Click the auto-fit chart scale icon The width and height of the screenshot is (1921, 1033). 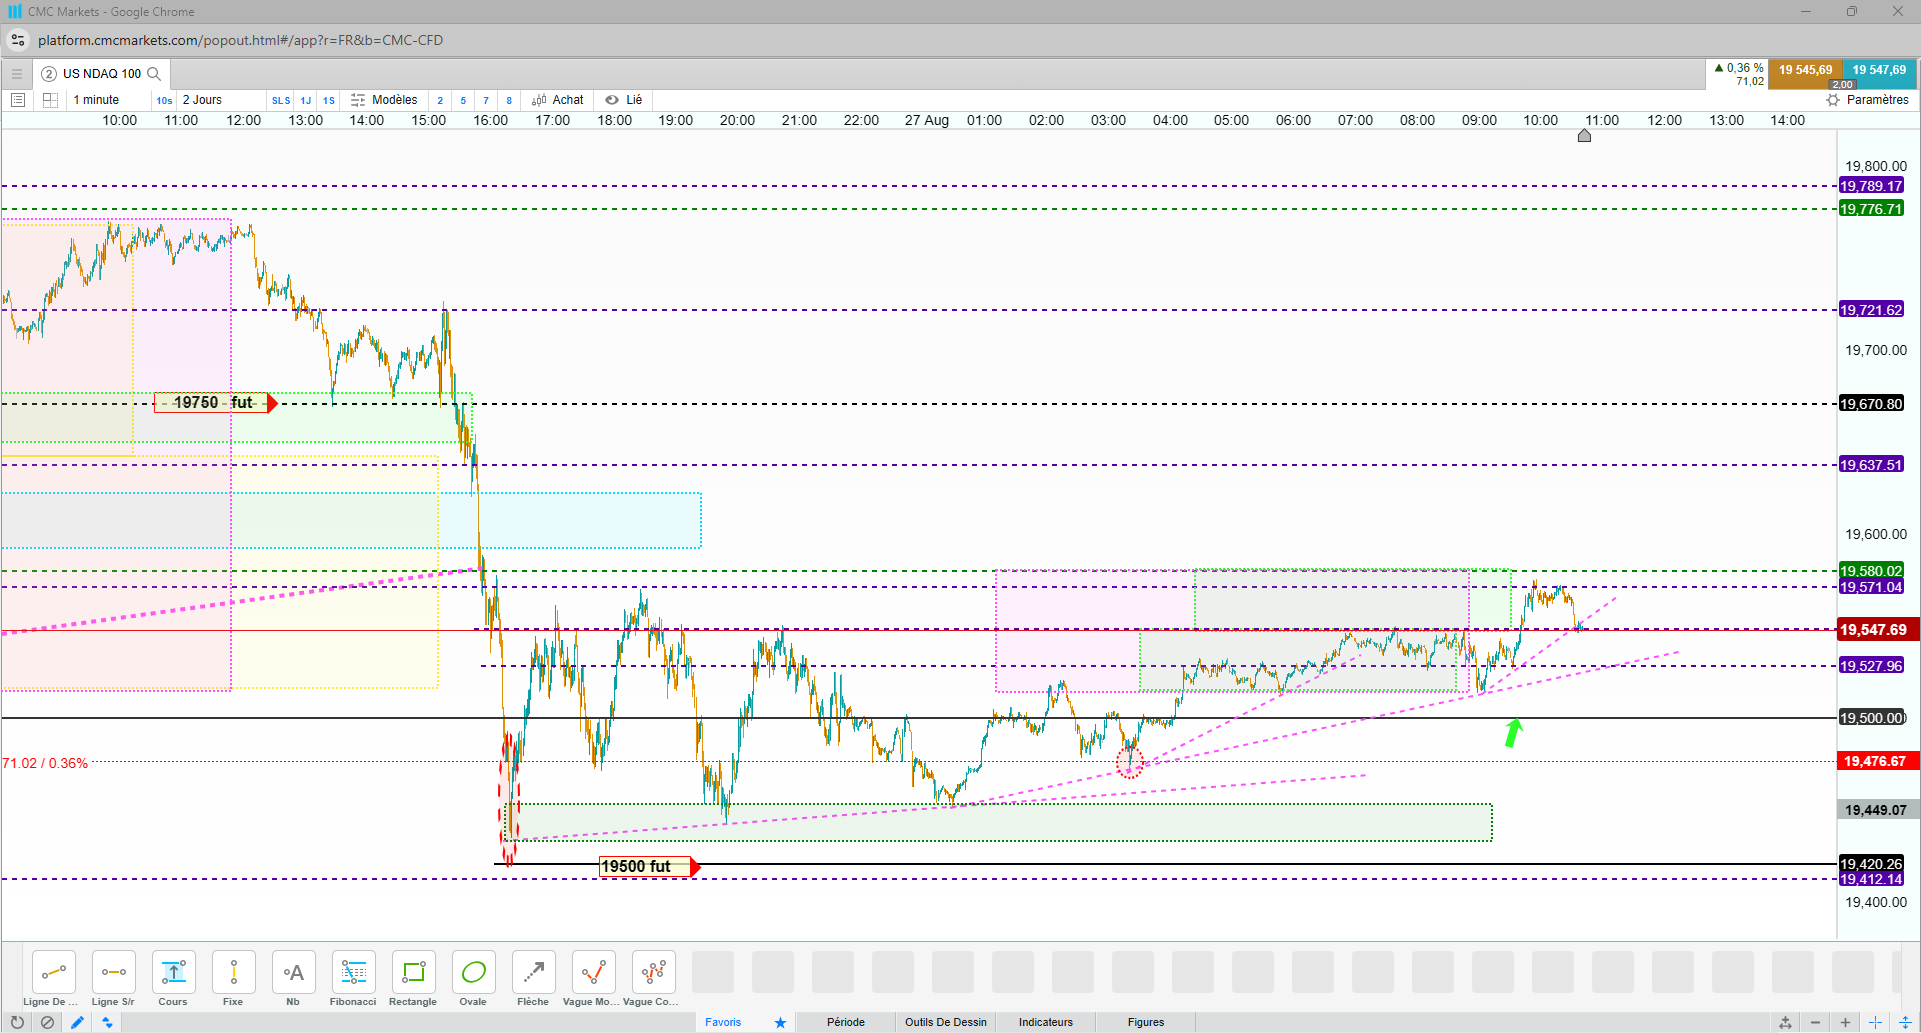(x=1785, y=1022)
